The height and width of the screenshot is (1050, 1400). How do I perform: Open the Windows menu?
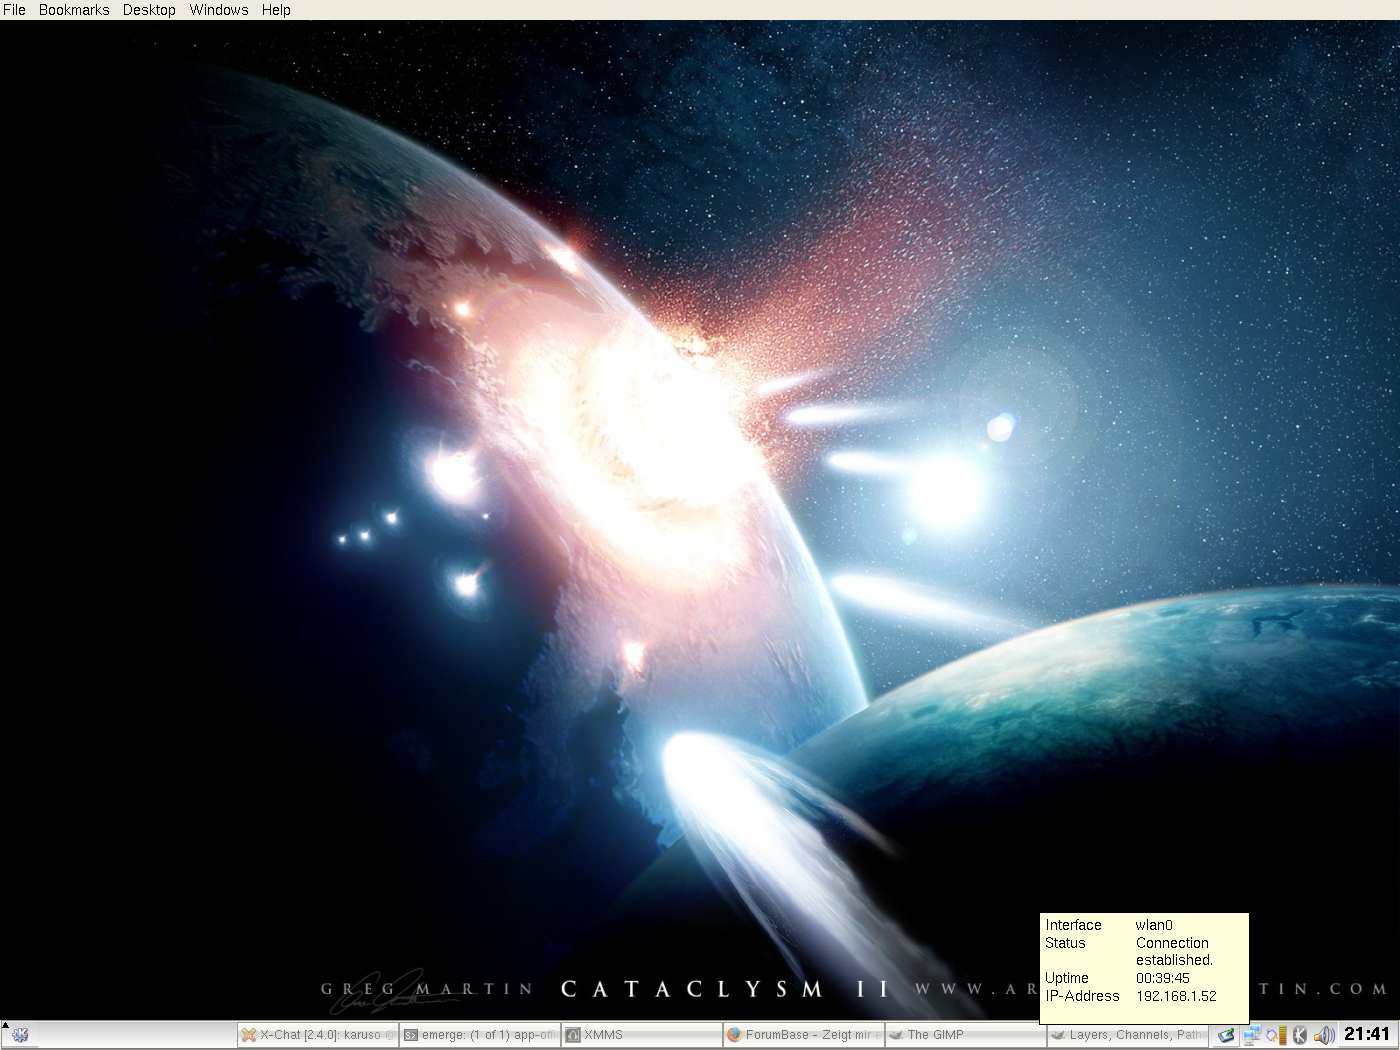[219, 10]
